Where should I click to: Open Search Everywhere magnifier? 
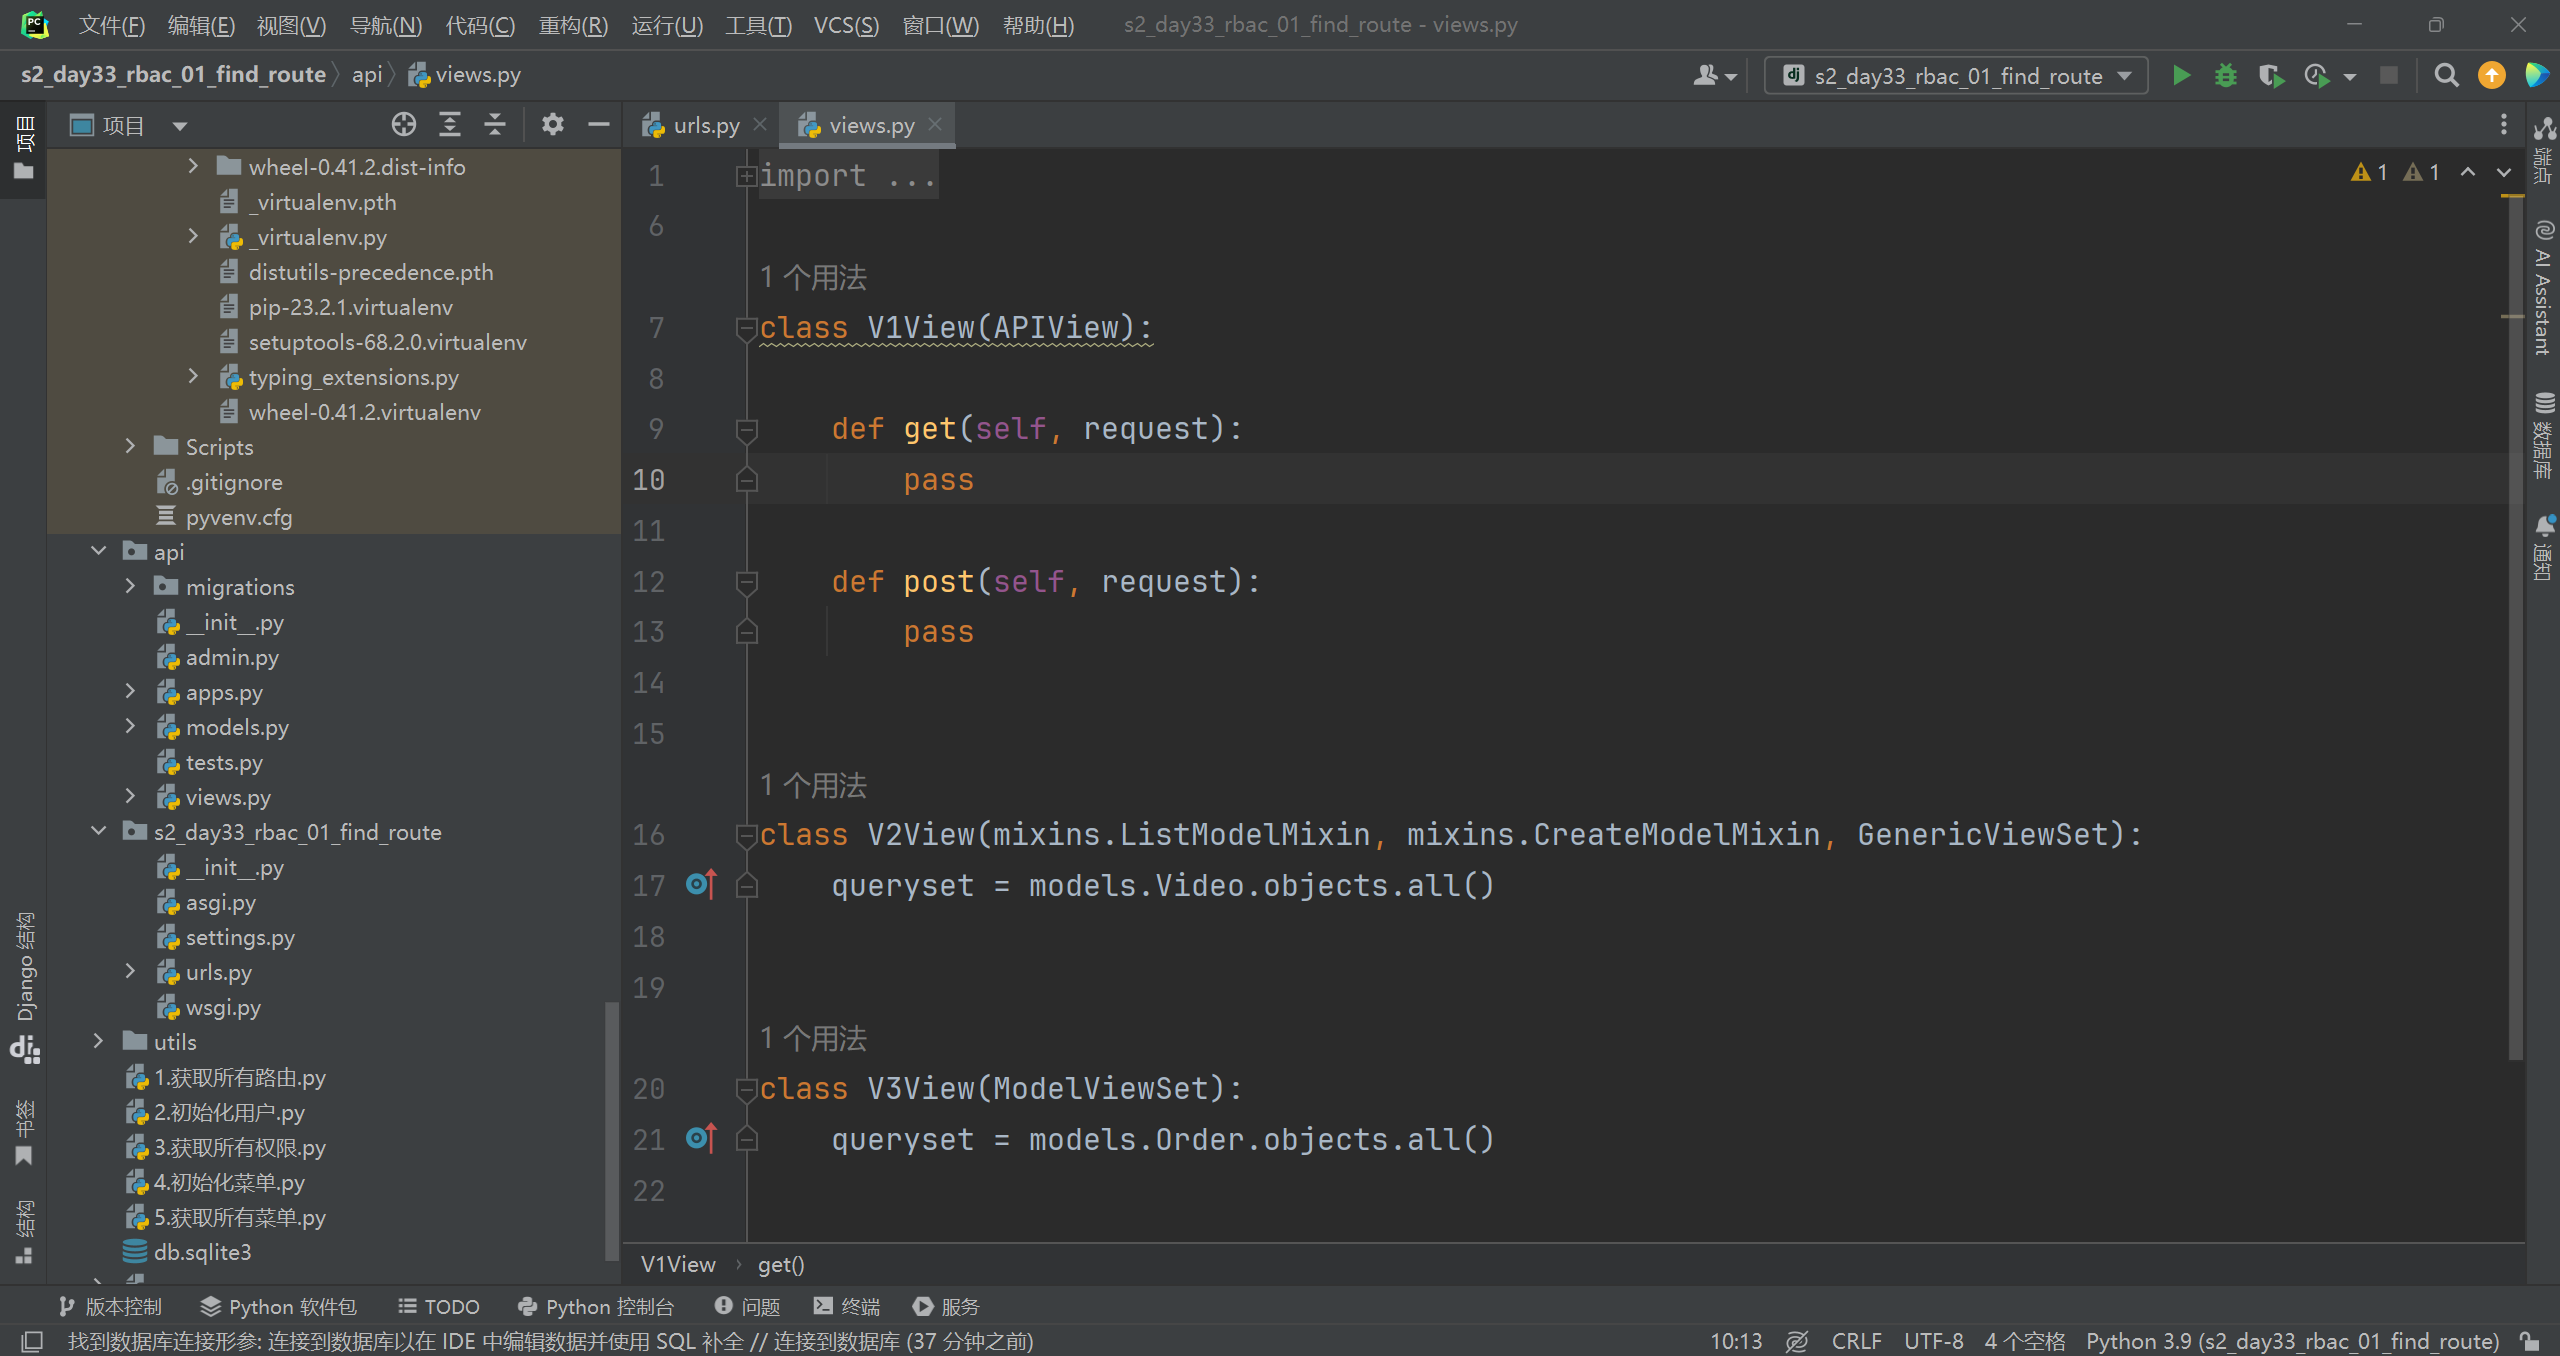(x=2446, y=76)
